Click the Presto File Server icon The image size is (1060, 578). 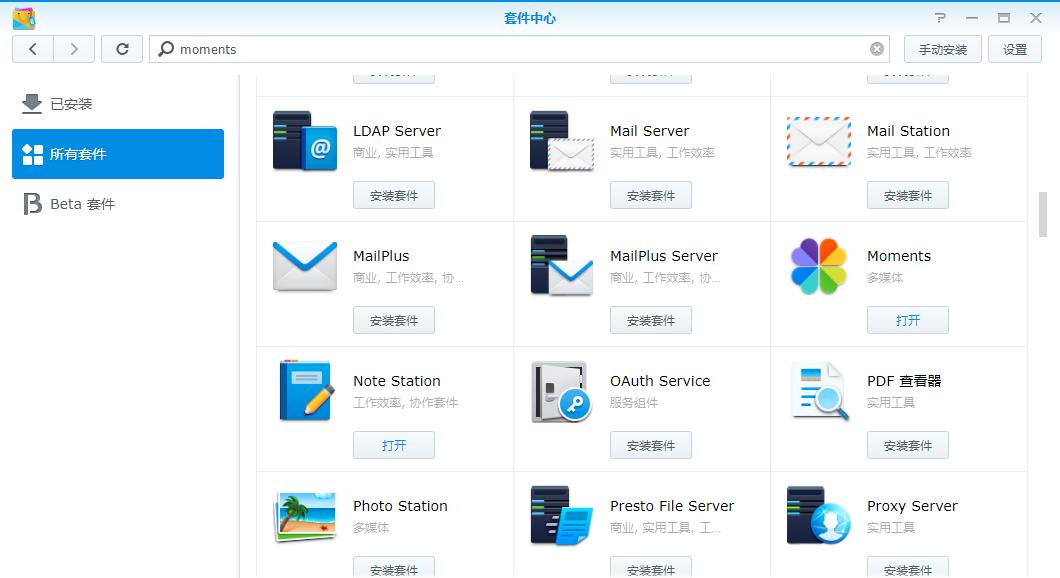pos(562,516)
